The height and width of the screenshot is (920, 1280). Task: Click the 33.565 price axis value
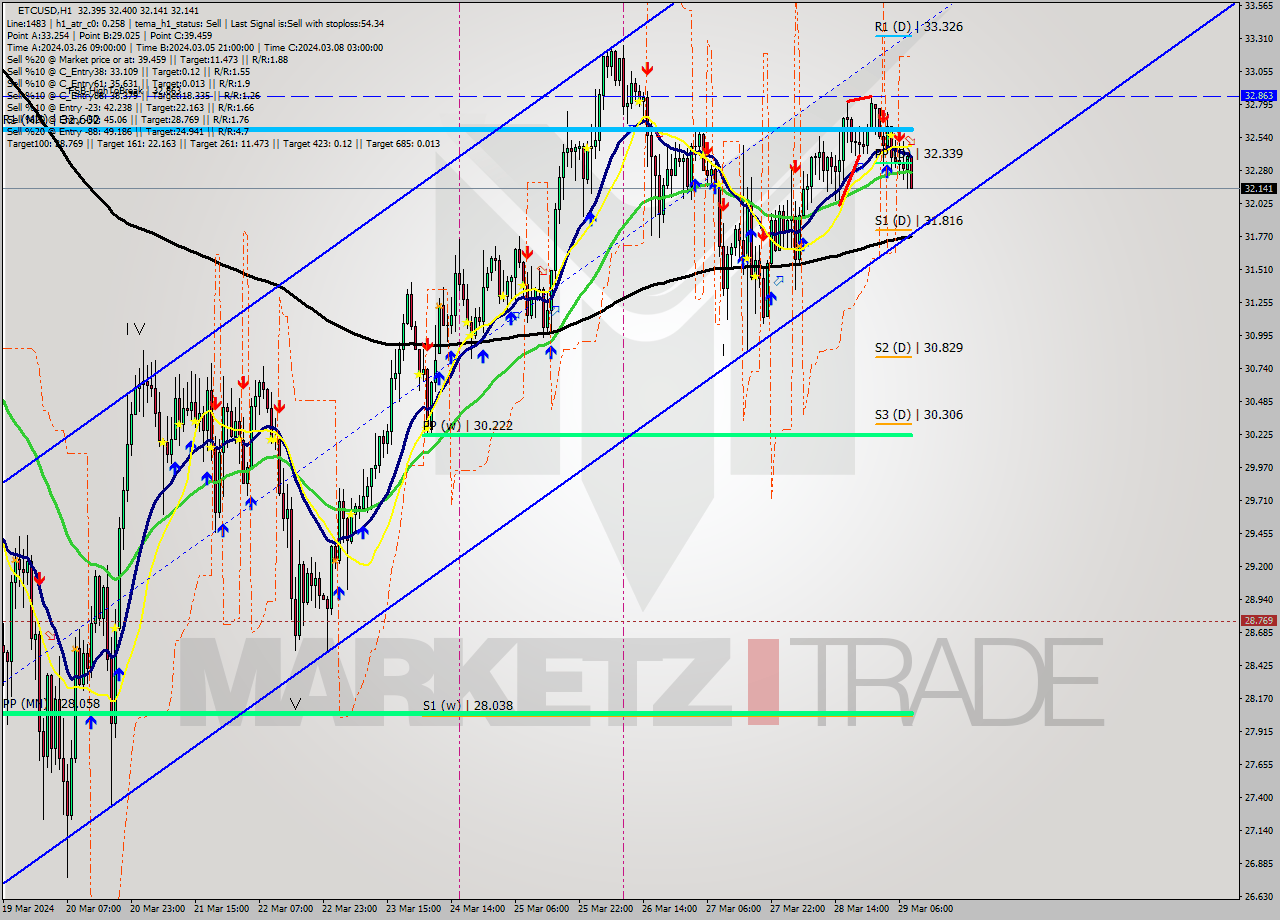pos(1258,5)
